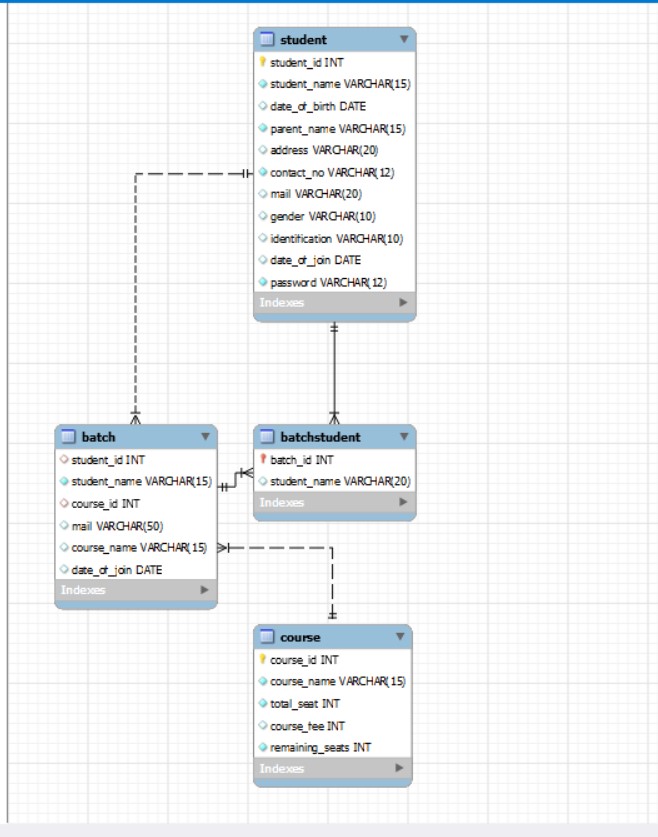Select the contact_no VARCHAR(12) column text
658x837 pixels.
tap(332, 172)
